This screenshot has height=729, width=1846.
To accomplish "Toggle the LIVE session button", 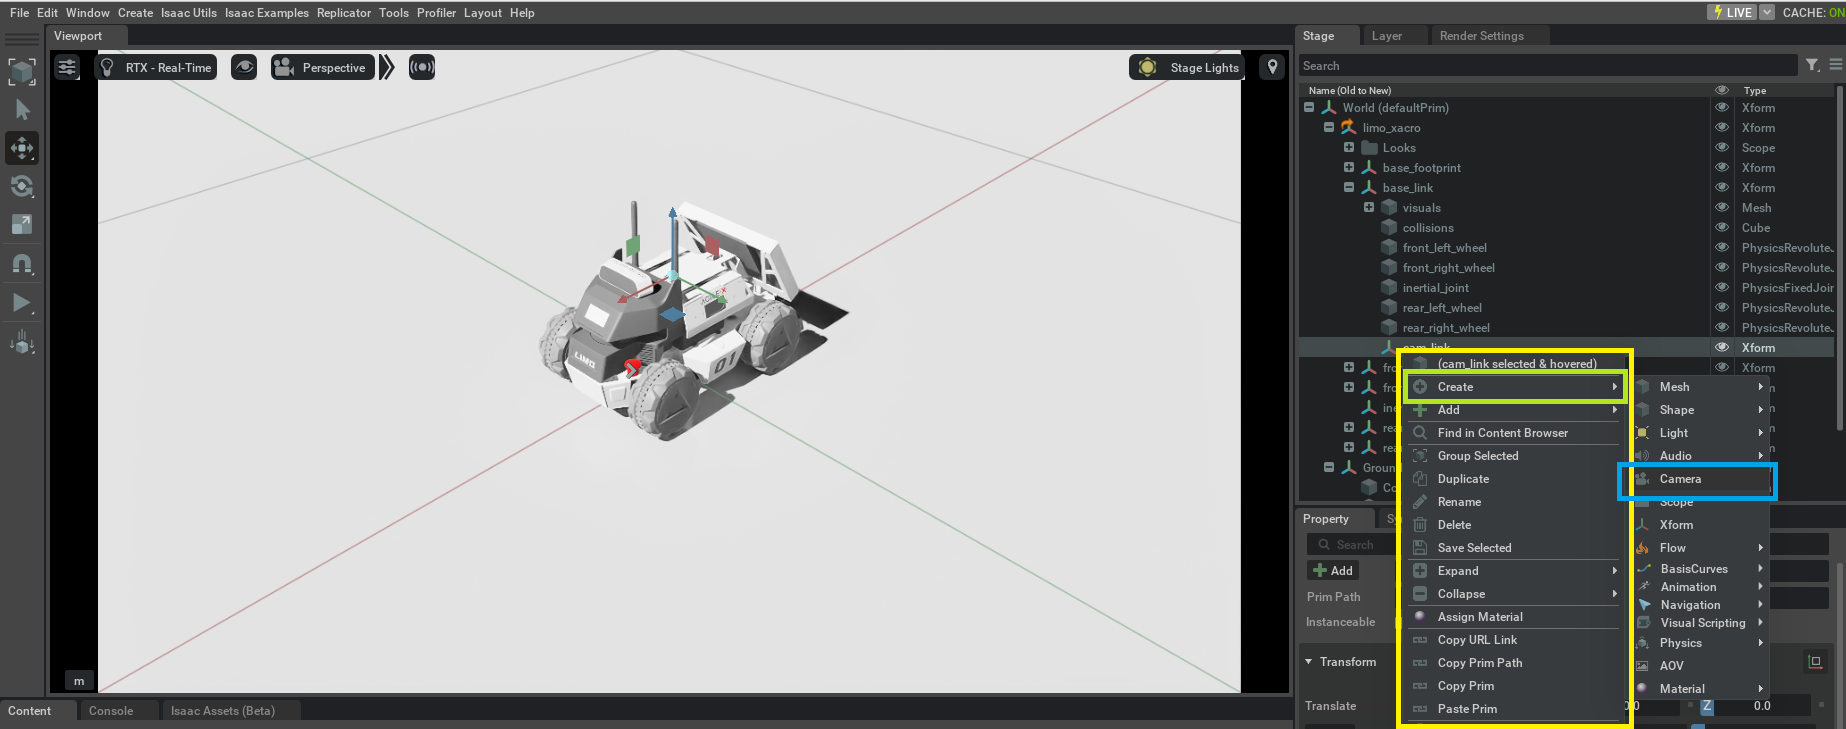I will [x=1732, y=12].
